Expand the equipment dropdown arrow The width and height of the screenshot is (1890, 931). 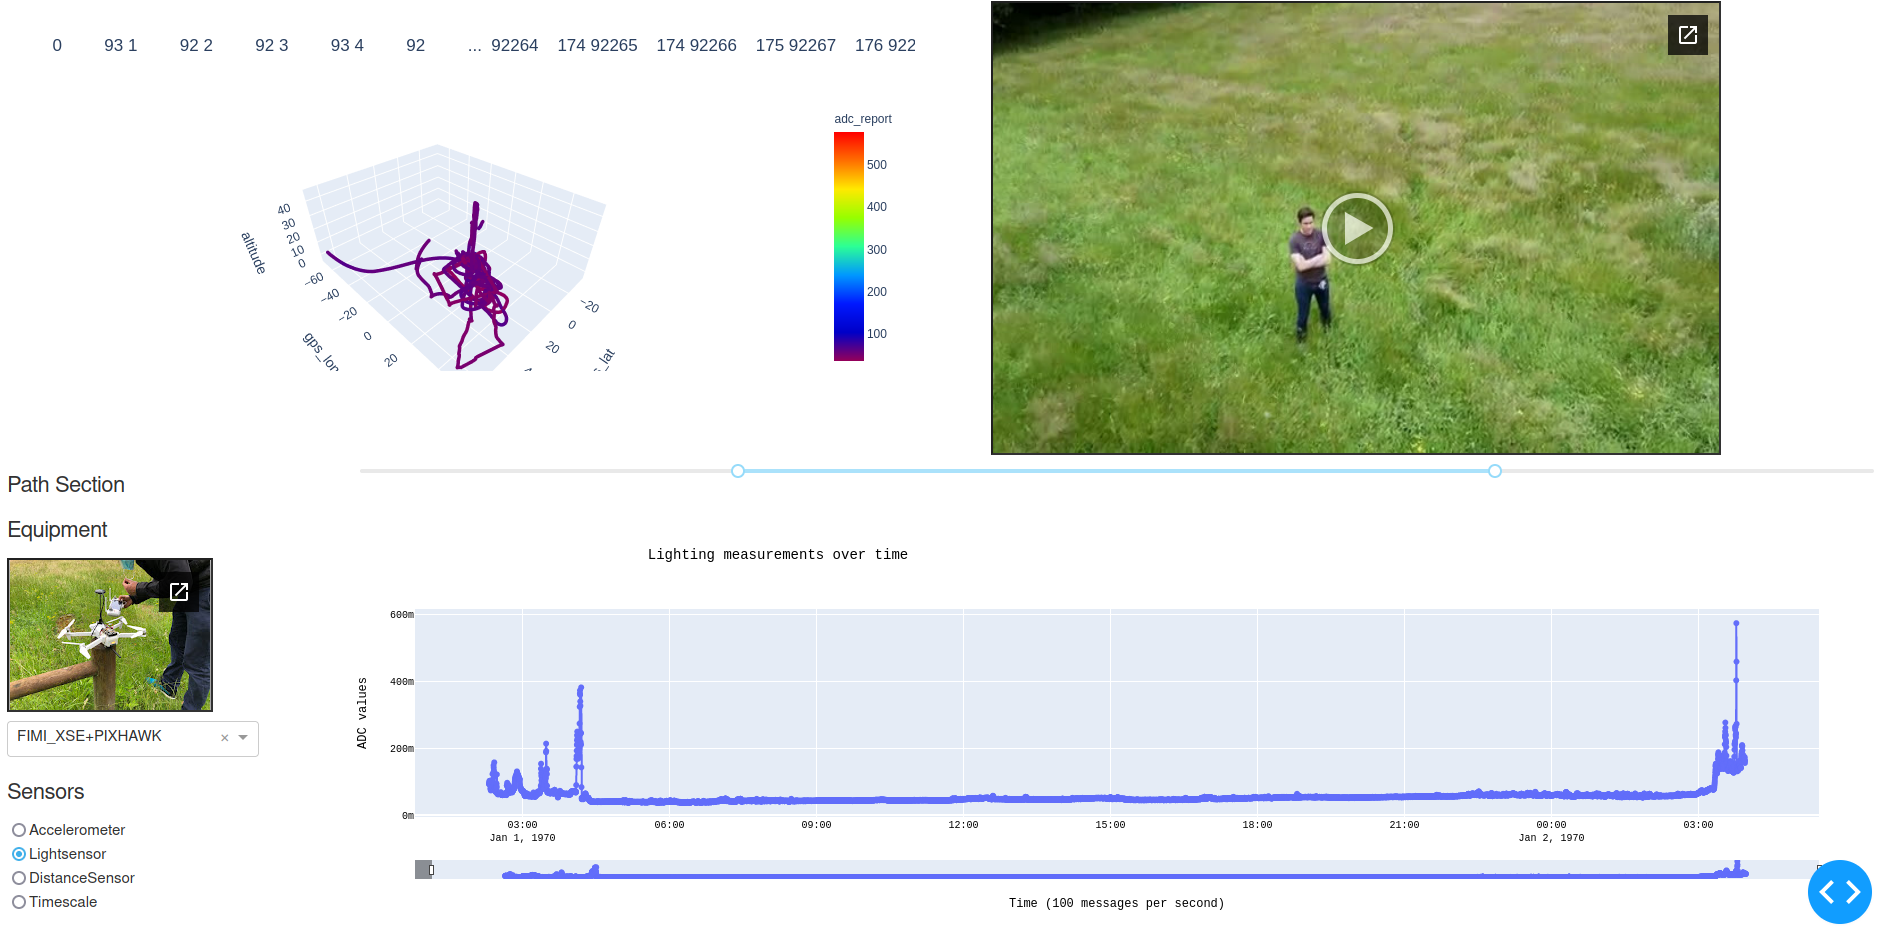[x=243, y=738]
